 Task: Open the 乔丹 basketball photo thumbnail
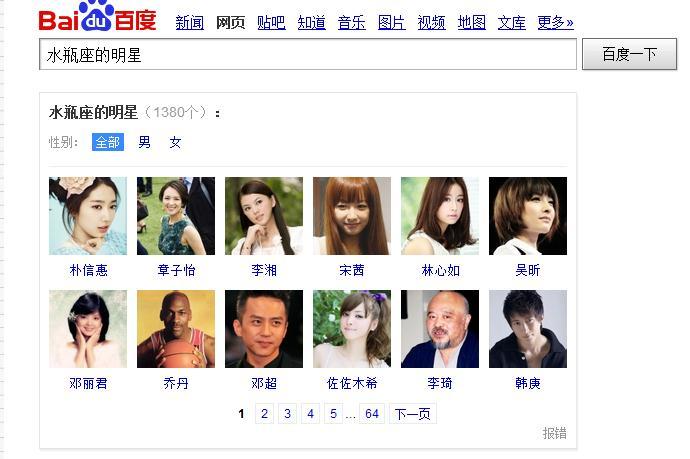[x=176, y=329]
